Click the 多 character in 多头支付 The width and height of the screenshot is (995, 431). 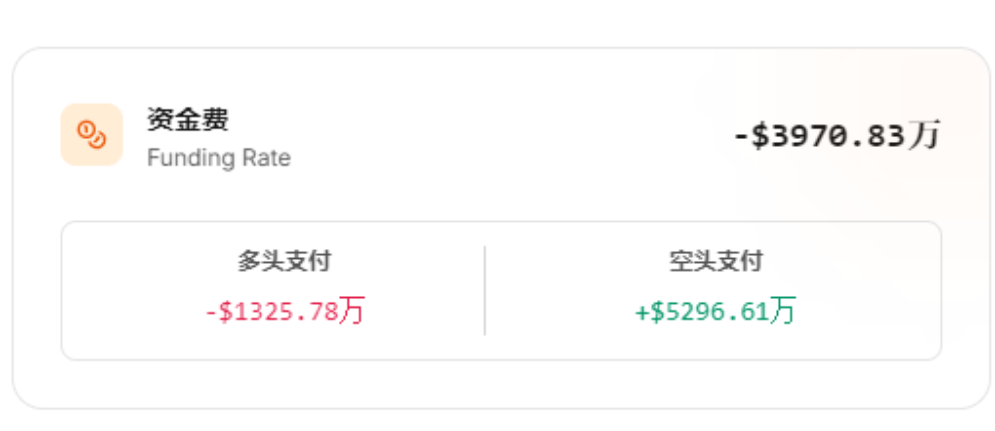pyautogui.click(x=249, y=262)
